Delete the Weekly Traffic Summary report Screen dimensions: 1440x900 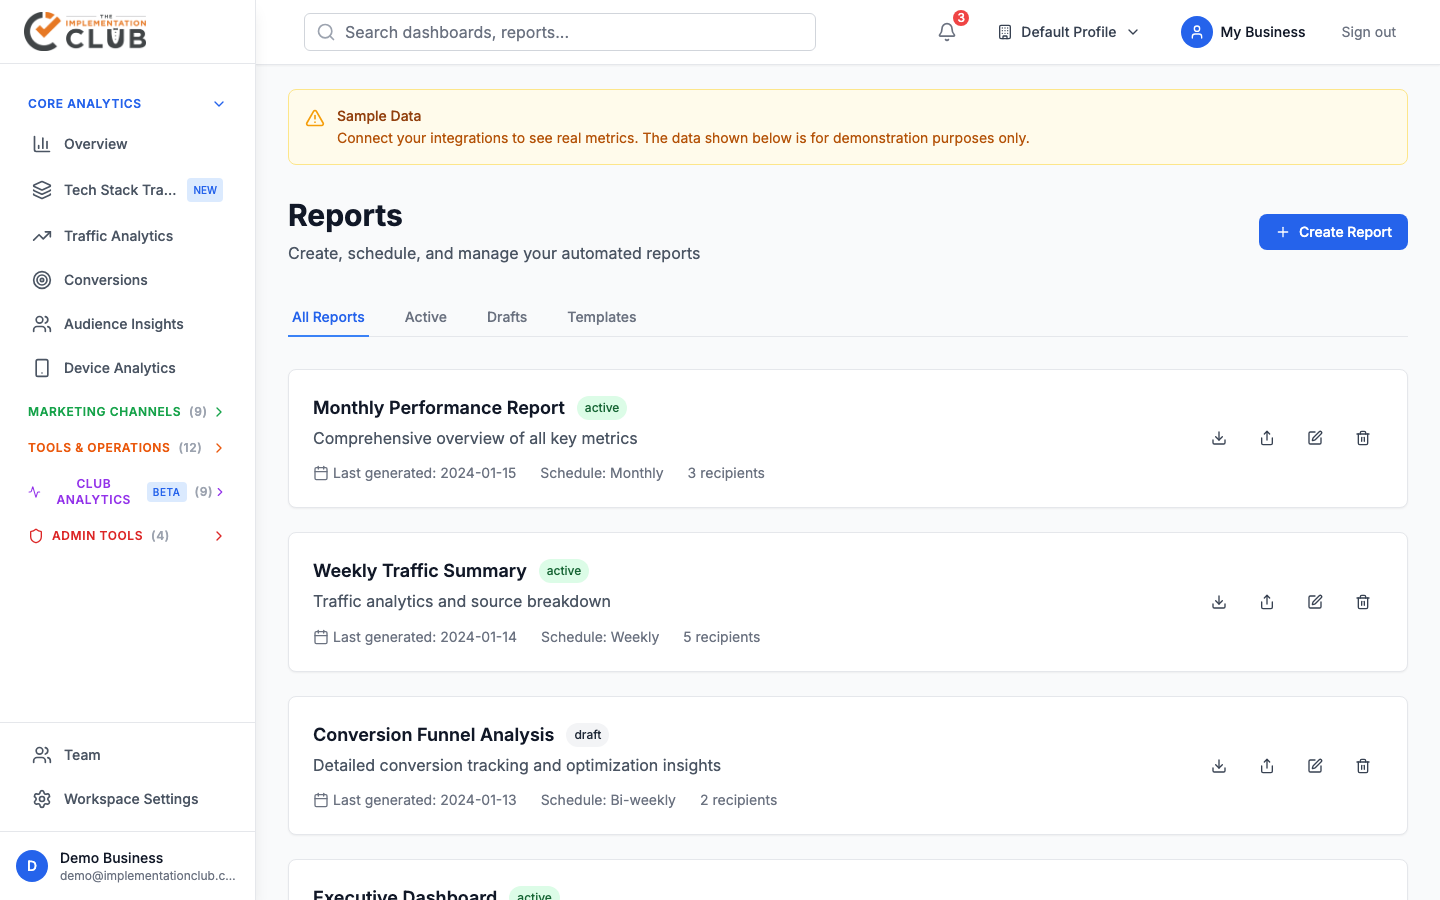tap(1363, 602)
